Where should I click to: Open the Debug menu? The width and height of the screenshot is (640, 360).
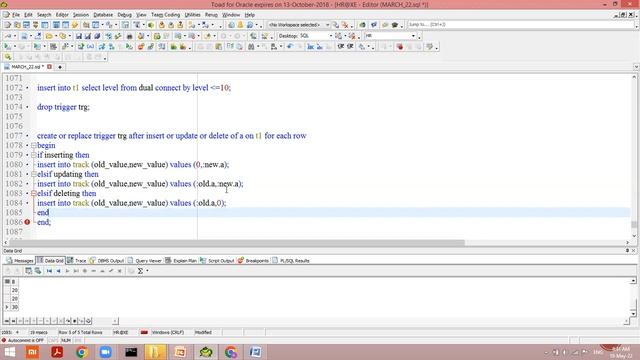tap(124, 15)
